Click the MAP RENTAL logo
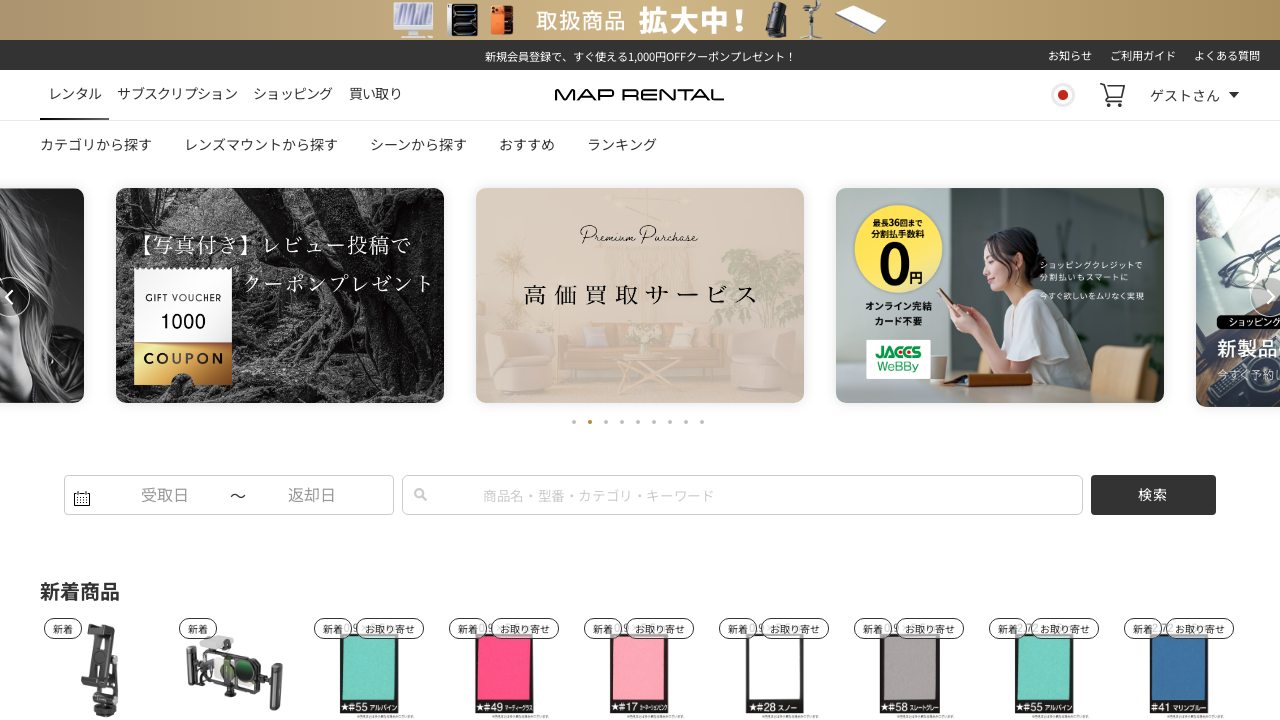Screen dimensions: 1280x720 click(639, 95)
